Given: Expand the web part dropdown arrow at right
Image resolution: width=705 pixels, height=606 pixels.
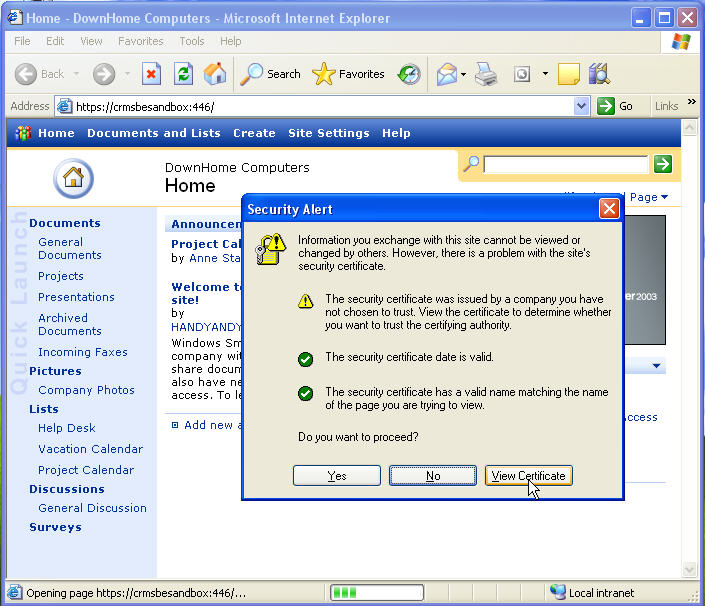Looking at the screenshot, I should pyautogui.click(x=656, y=366).
